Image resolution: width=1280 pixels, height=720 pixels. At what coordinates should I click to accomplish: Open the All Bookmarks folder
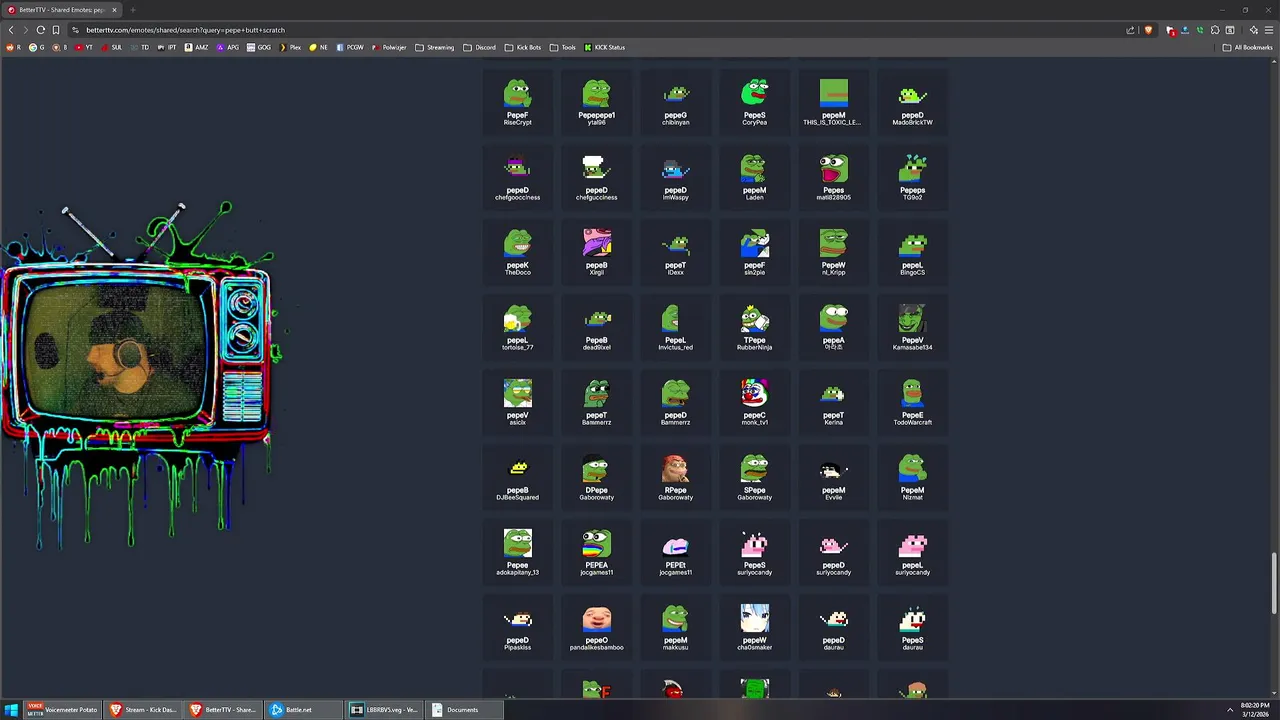(1247, 47)
